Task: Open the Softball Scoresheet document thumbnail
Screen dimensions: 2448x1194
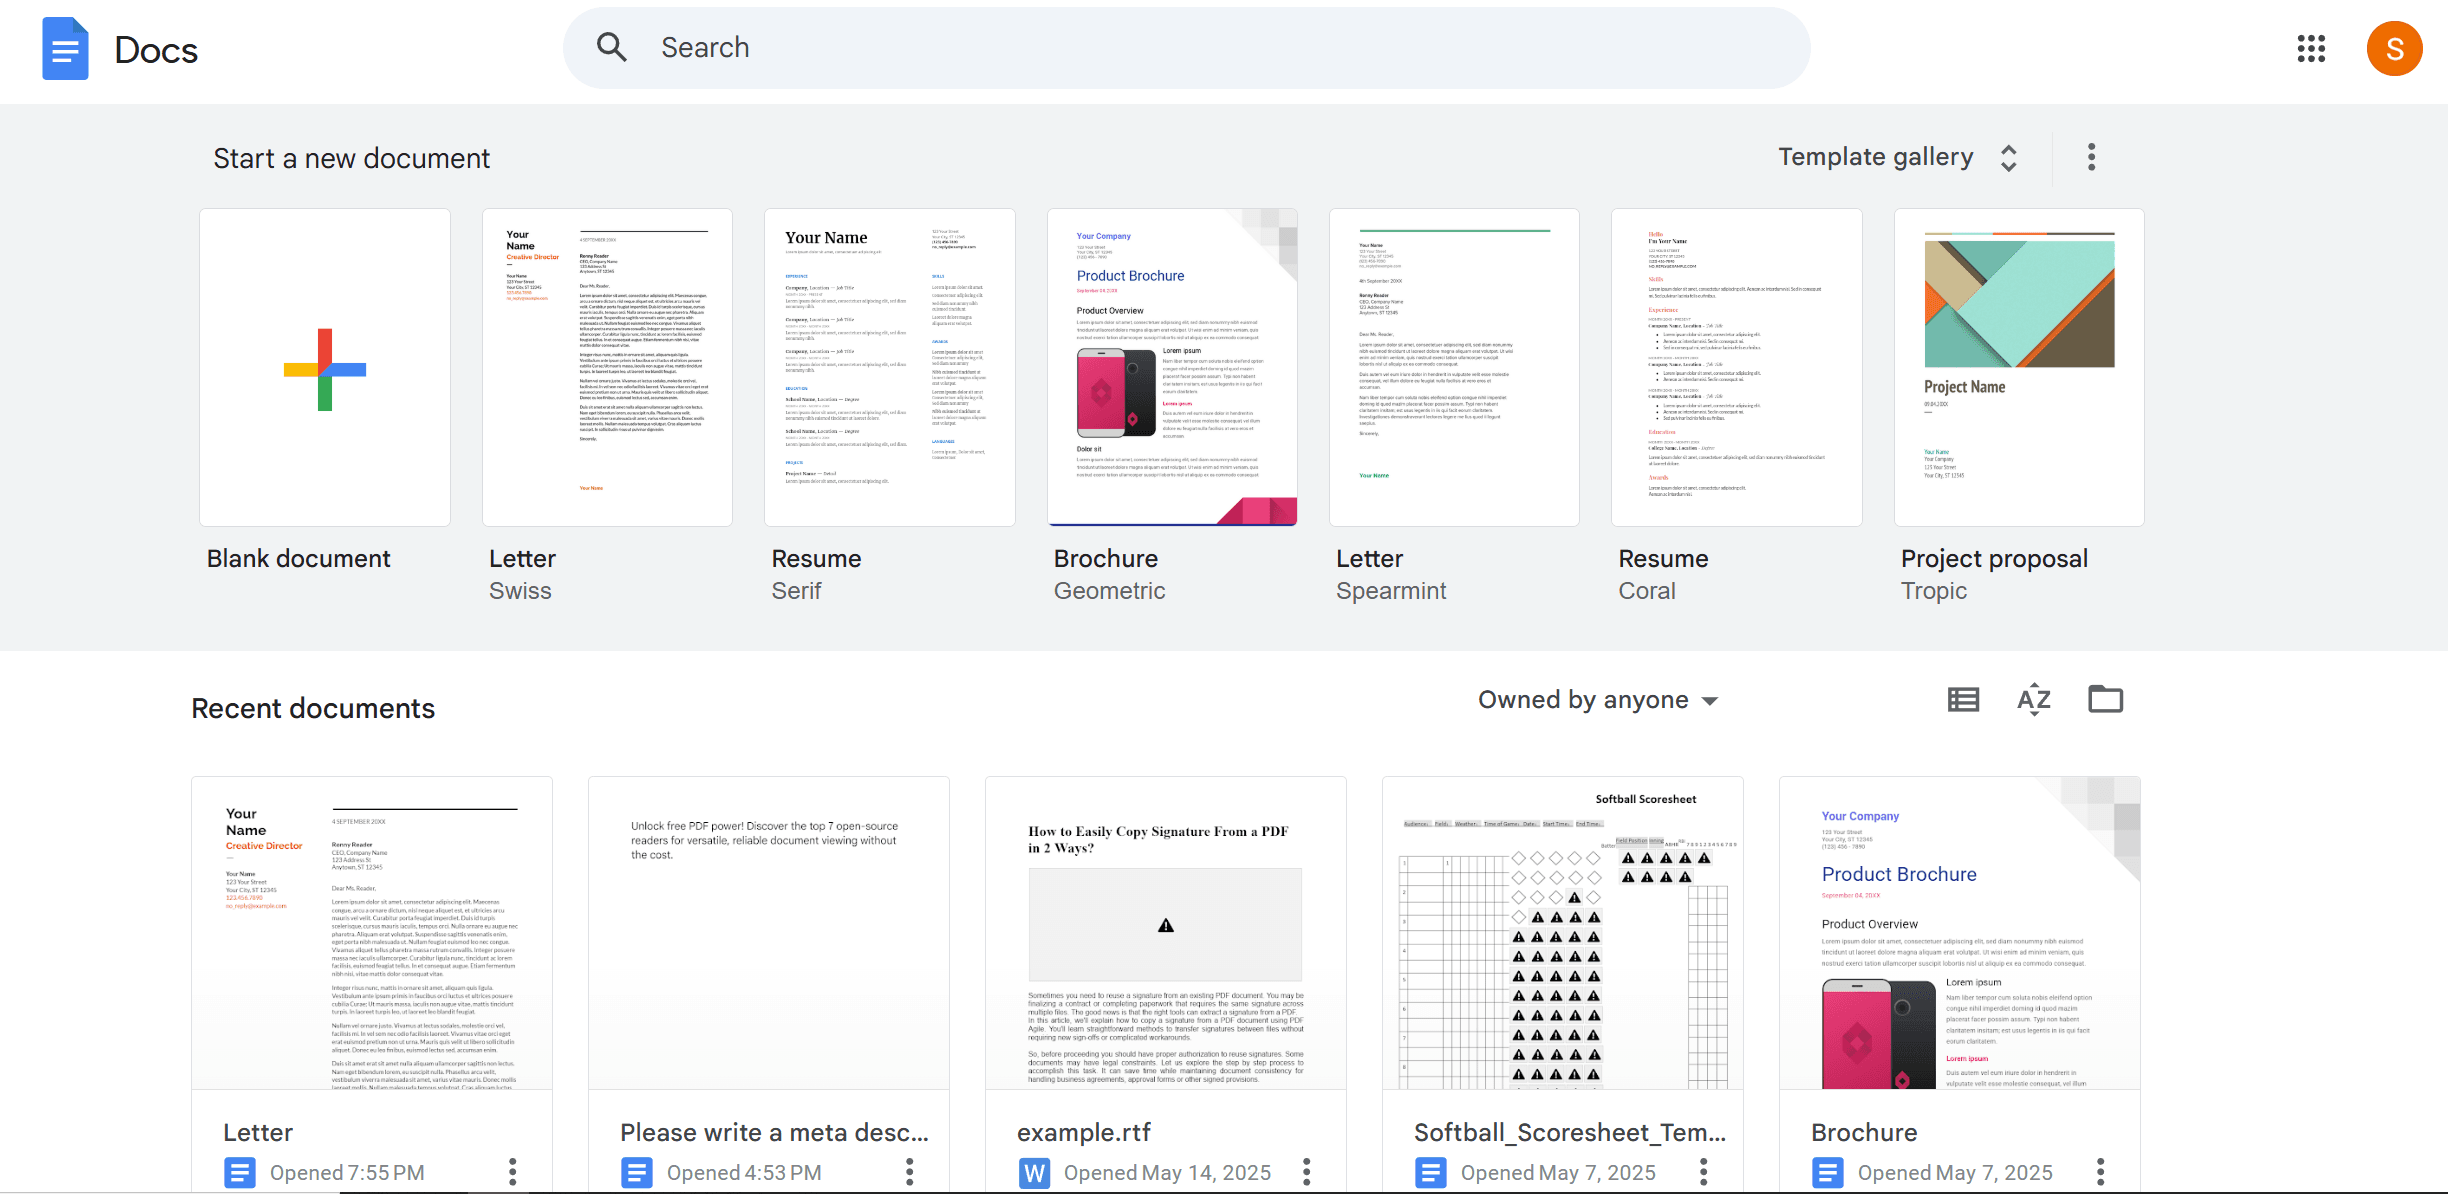Action: (x=1563, y=933)
